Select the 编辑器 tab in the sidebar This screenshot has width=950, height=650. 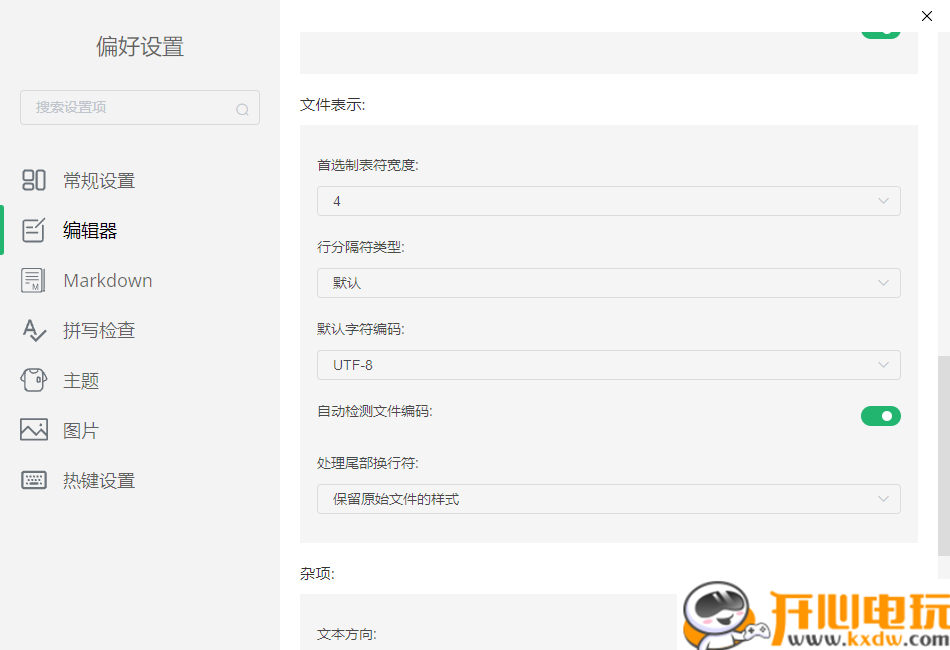click(90, 230)
